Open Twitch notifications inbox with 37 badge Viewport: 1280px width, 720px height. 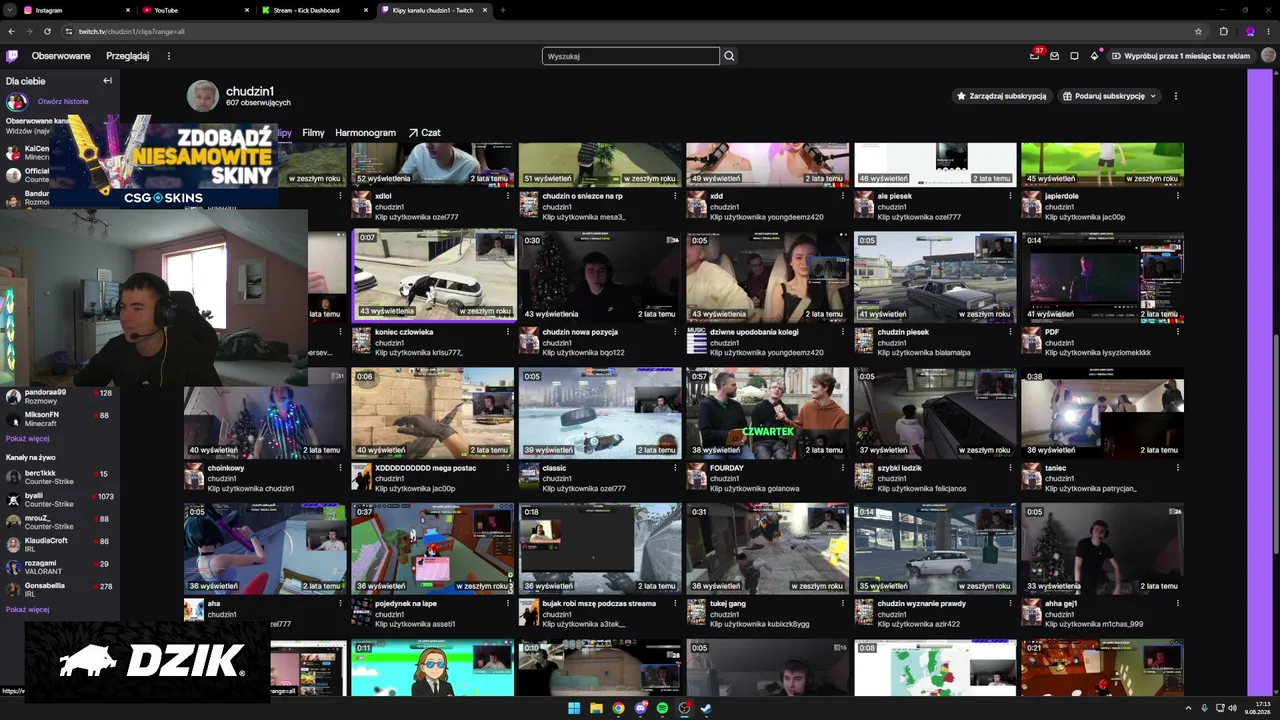pos(1035,56)
